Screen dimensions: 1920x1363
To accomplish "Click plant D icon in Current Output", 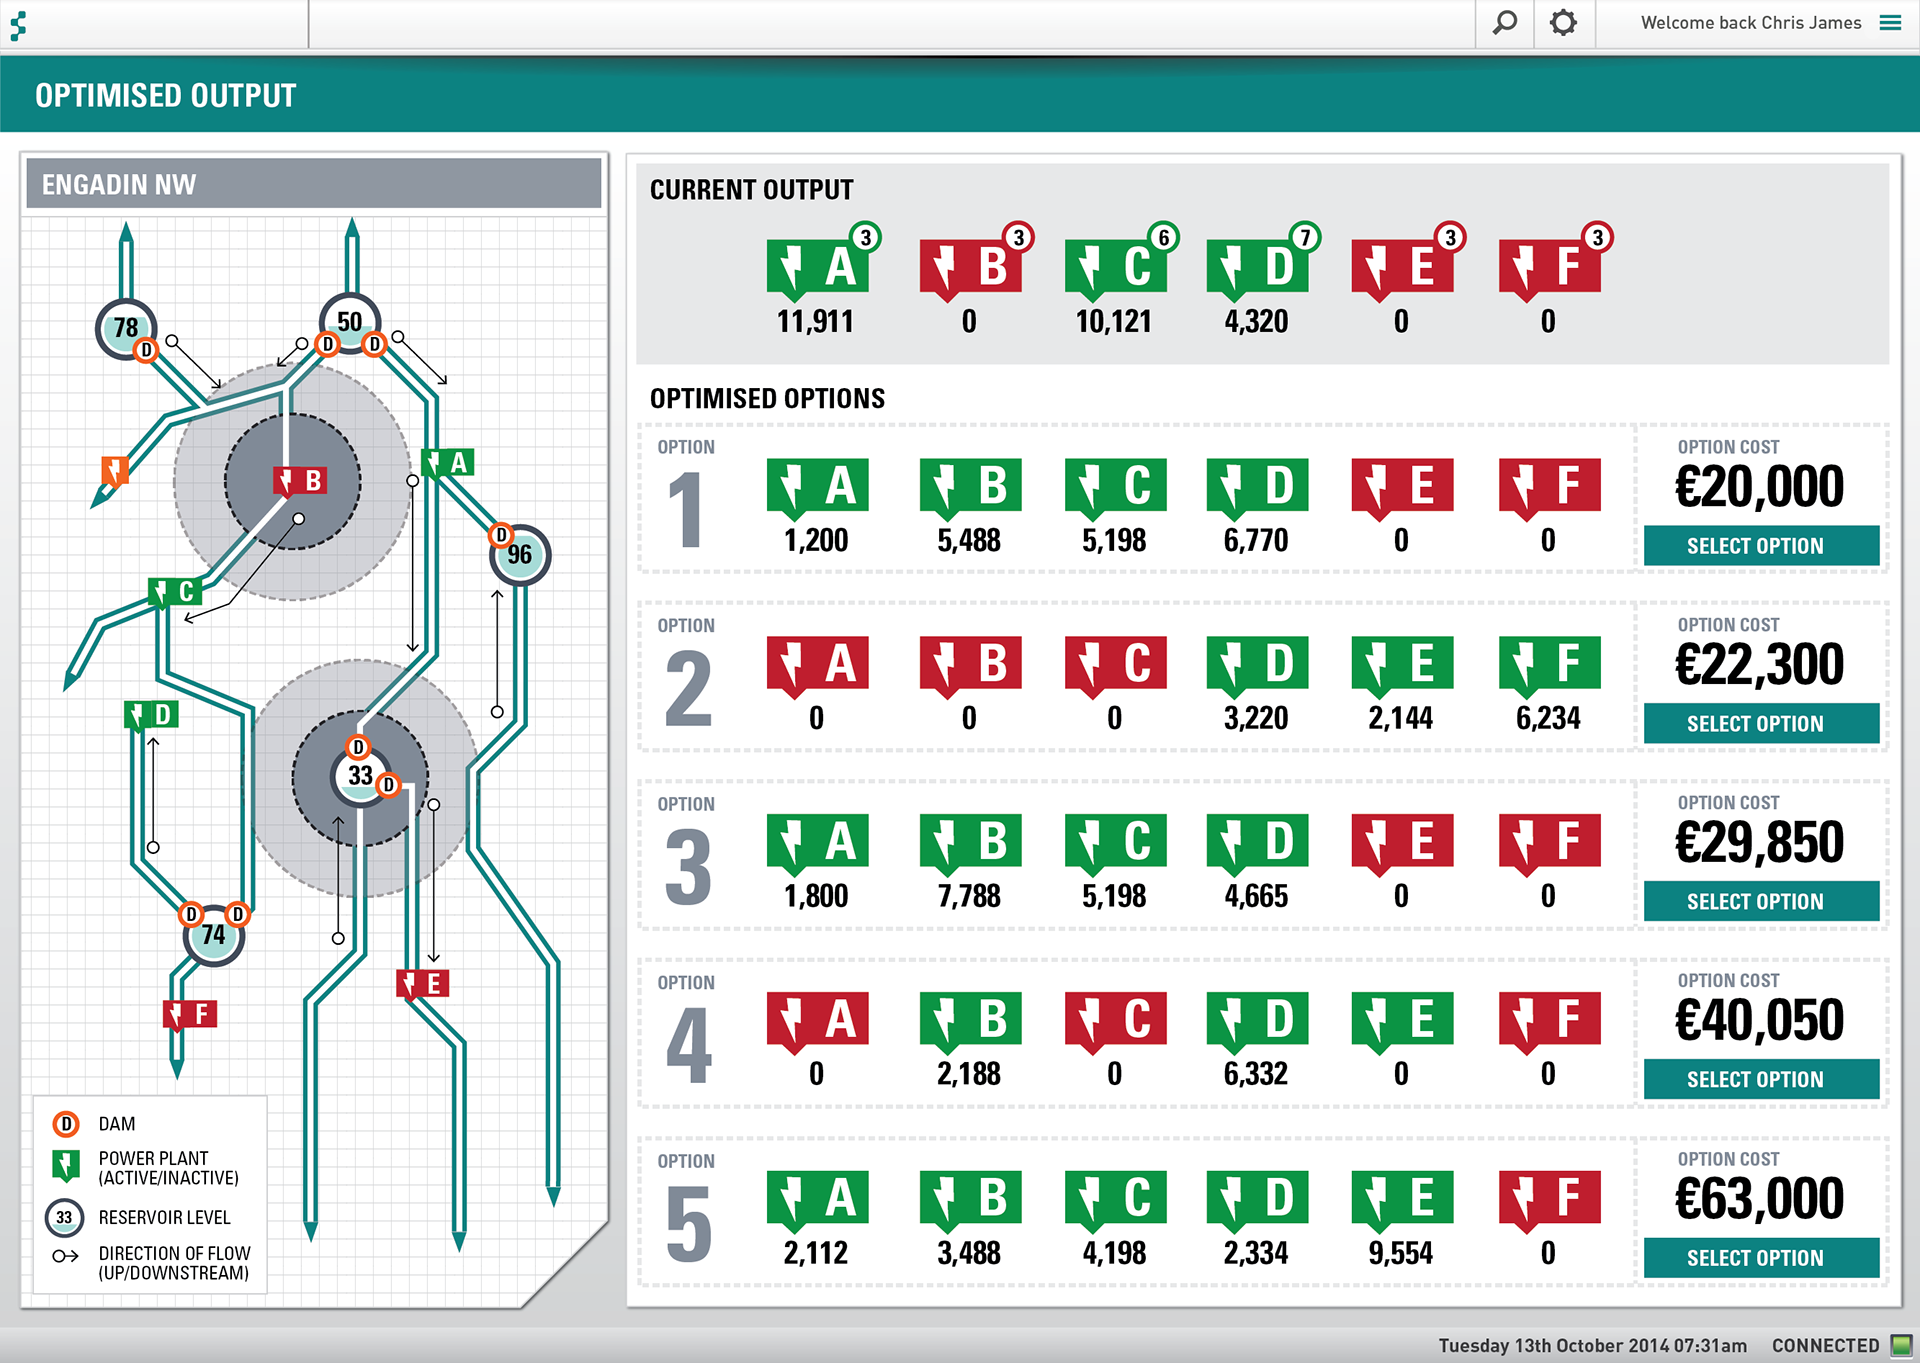I will [x=1257, y=268].
